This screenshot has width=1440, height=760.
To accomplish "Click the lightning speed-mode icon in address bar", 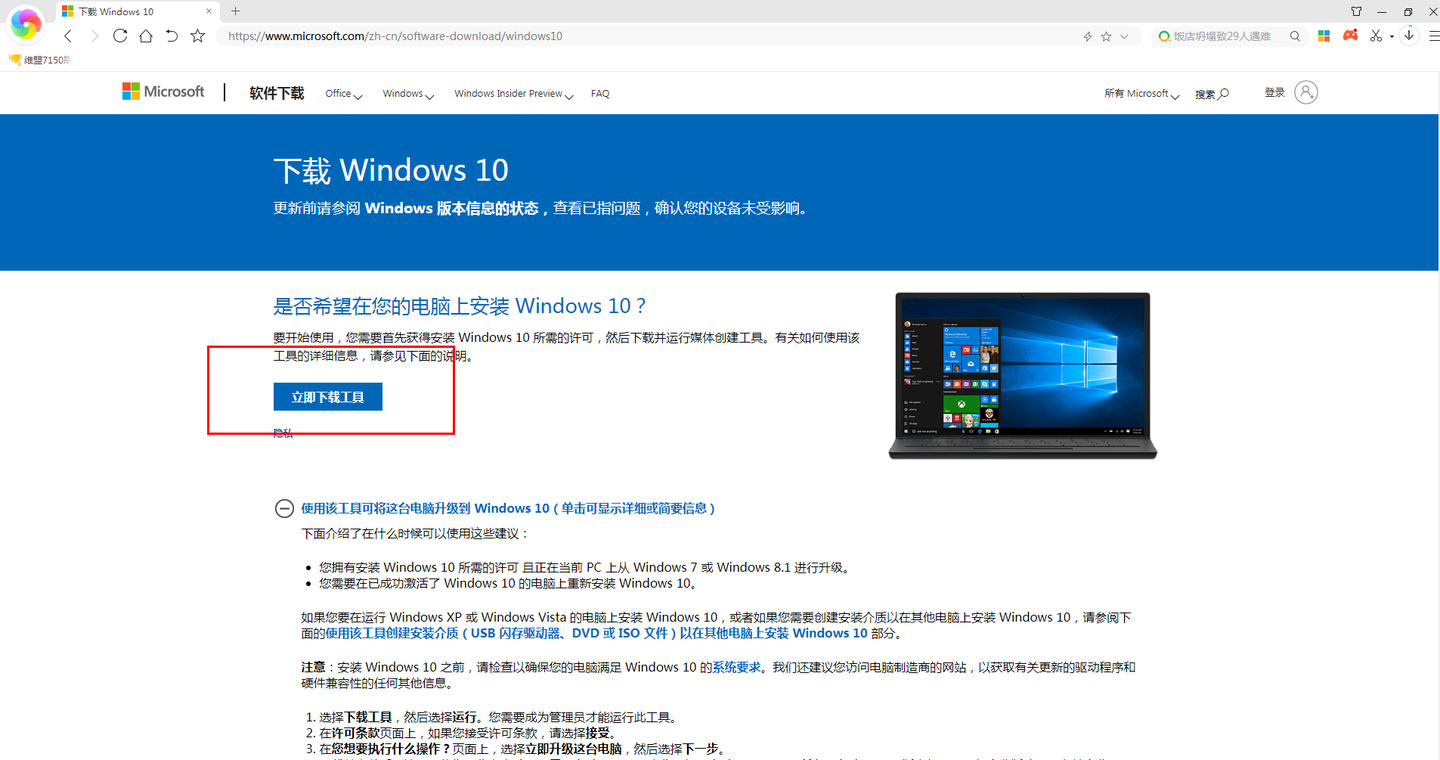I will (1087, 36).
